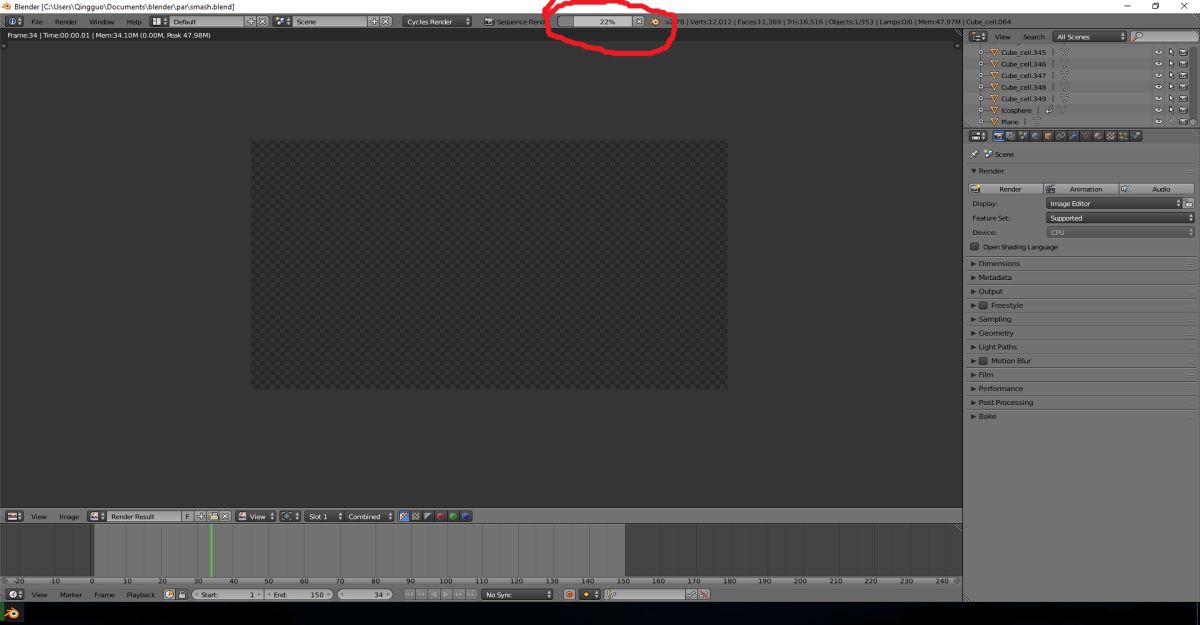Cancel the render with progress X button
Screen dimensions: 1200x625
coord(639,21)
